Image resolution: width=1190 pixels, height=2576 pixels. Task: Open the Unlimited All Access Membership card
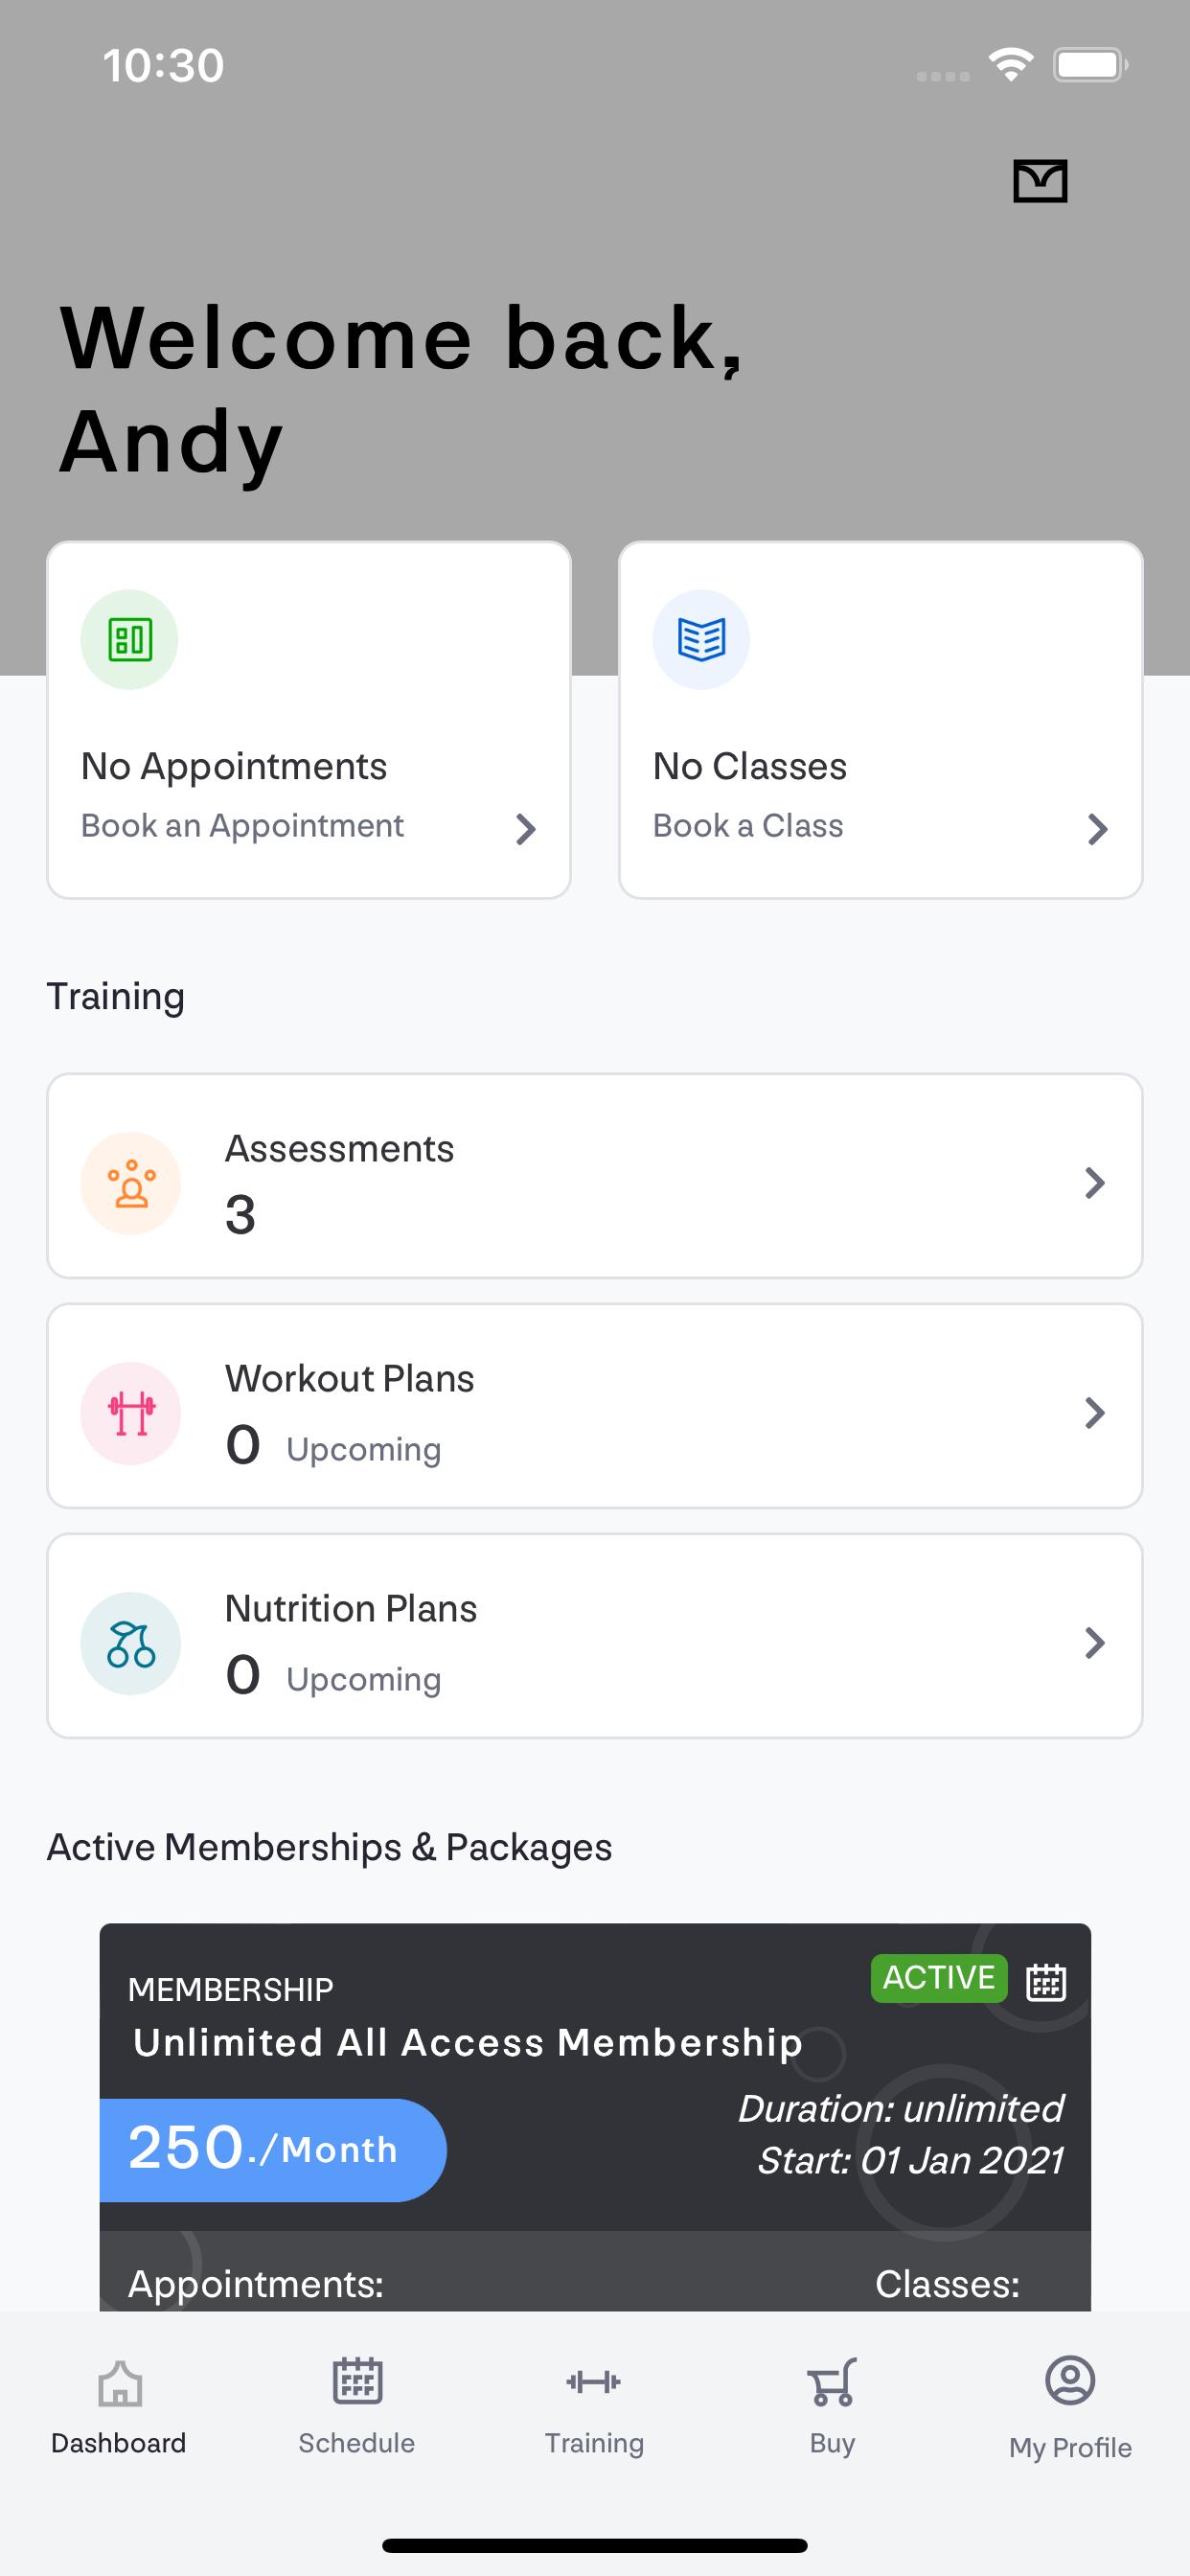595,2116
